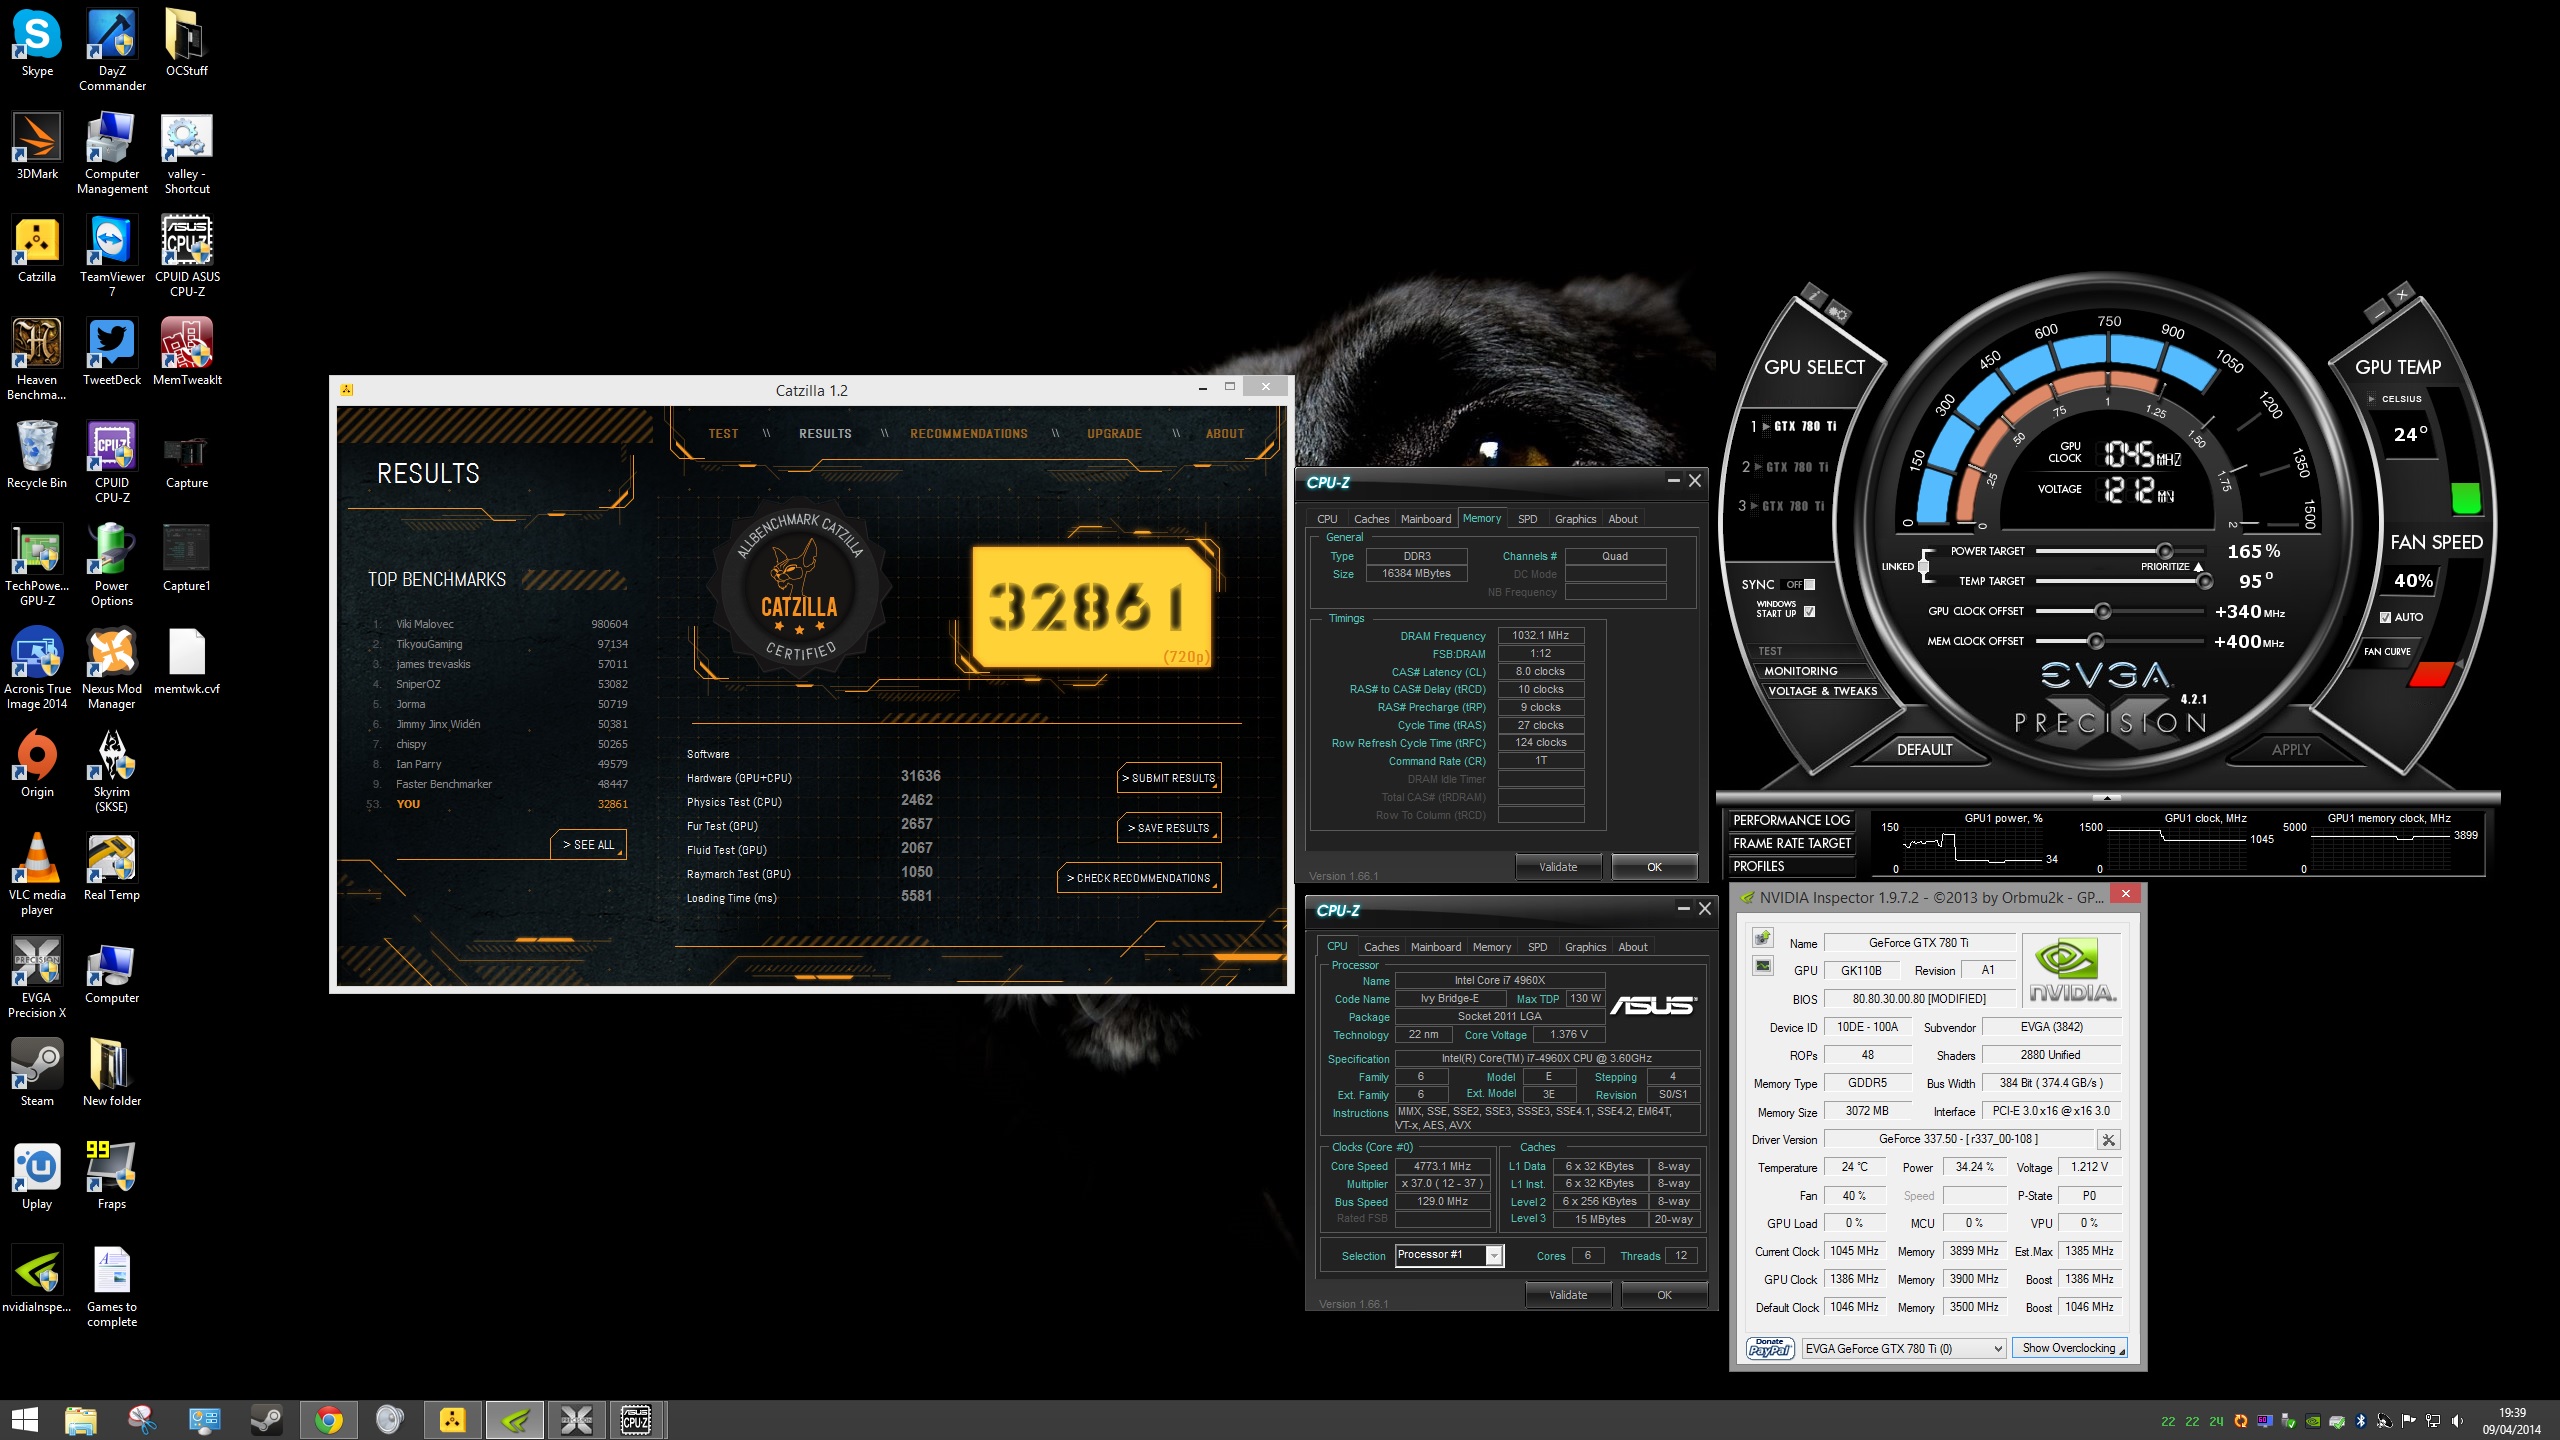Viewport: 2560px width, 1440px height.
Task: Open PROFILES in EVGA Precision
Action: click(x=1791, y=866)
